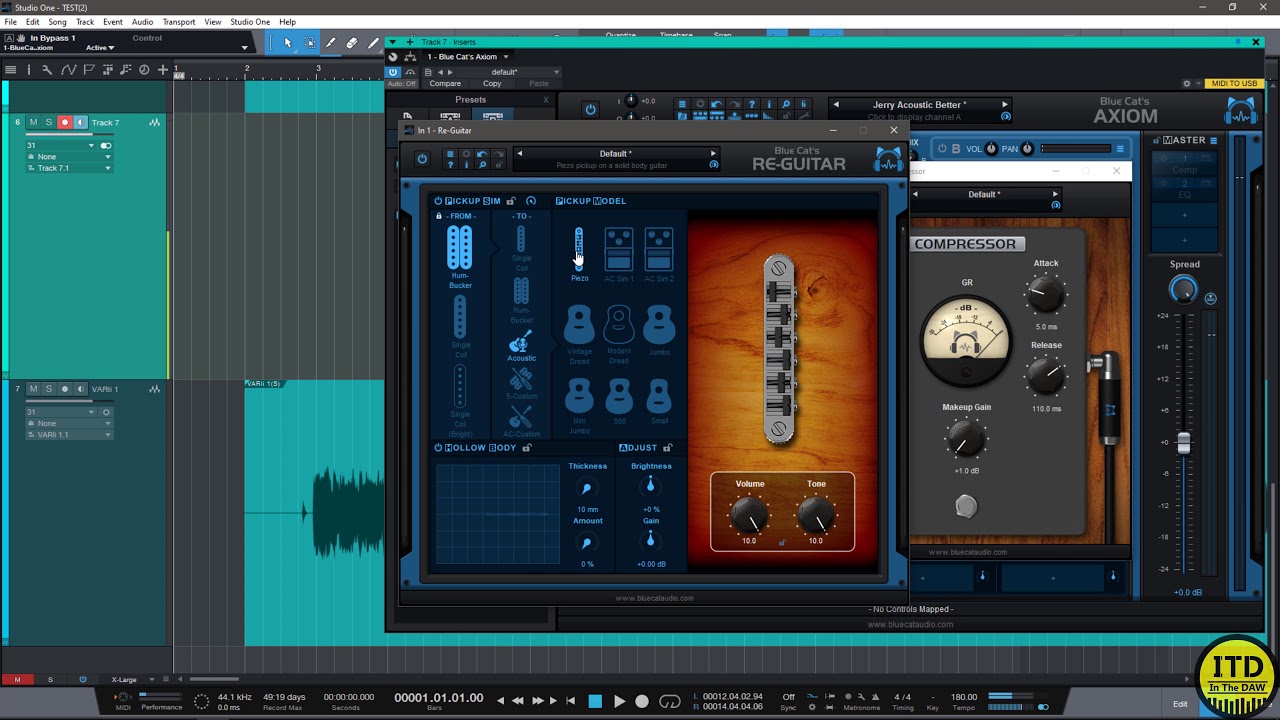The width and height of the screenshot is (1280, 720).
Task: Open the Audio menu
Action: coord(142,22)
